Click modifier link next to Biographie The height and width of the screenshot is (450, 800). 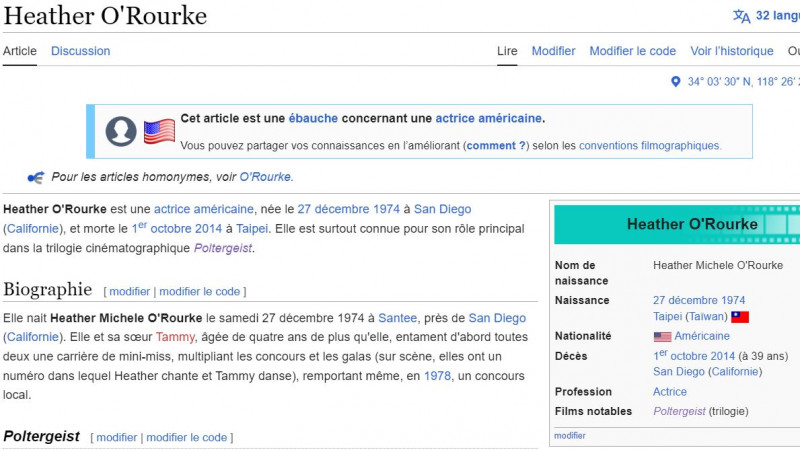point(129,292)
